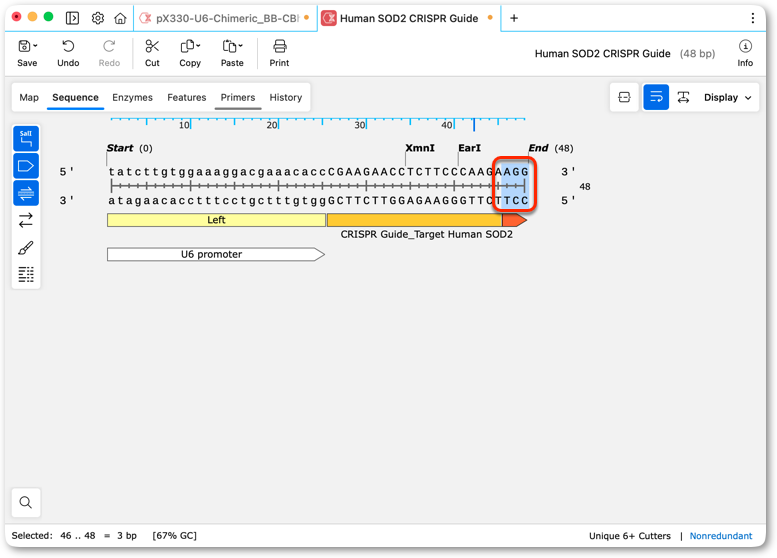Screen dimensions: 777x558
Task: Expand the Display dropdown menu
Action: click(x=727, y=97)
